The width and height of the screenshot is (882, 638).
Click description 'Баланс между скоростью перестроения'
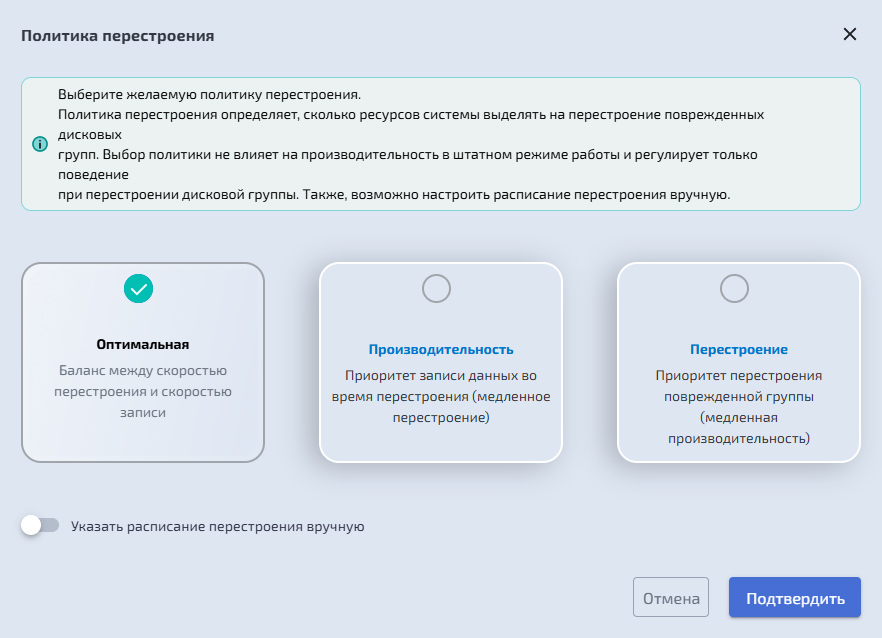(143, 391)
